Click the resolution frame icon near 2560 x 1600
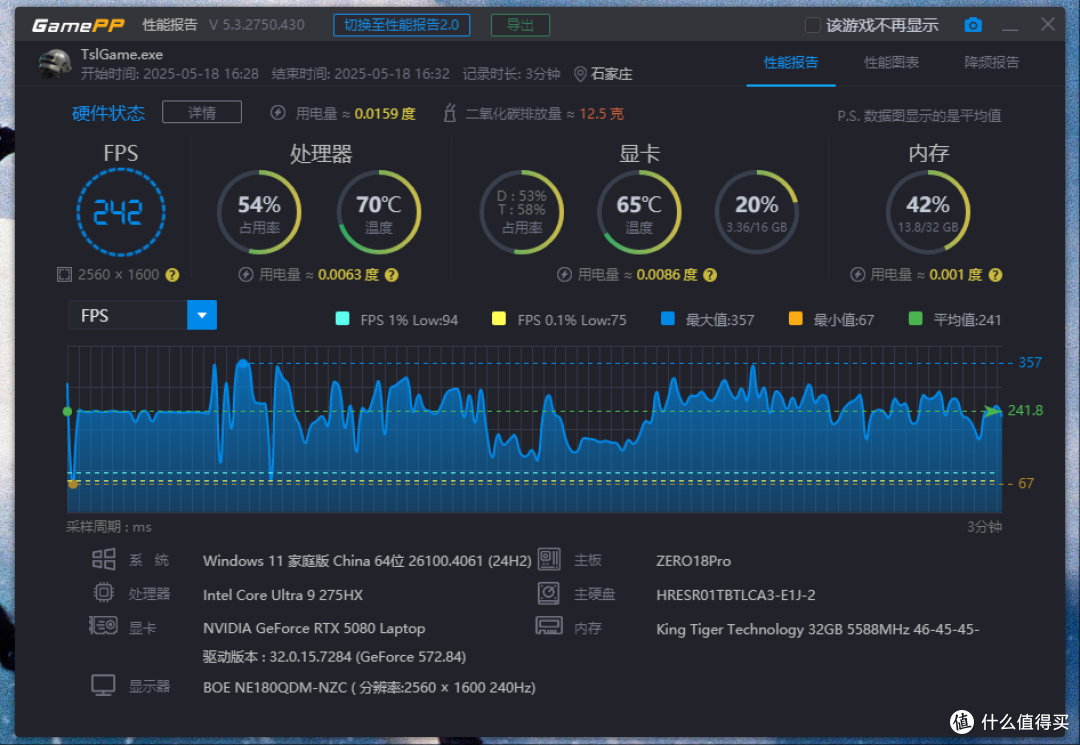The image size is (1080, 745). 64,275
